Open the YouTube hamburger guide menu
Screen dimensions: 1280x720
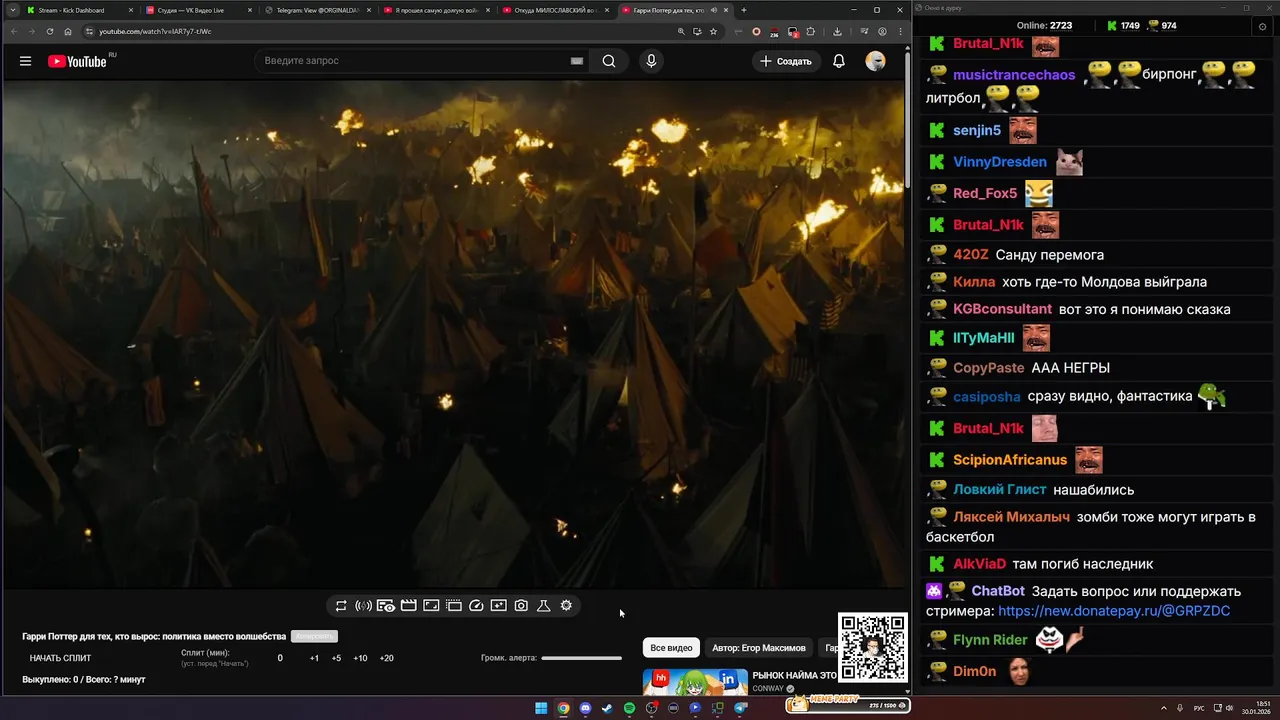pyautogui.click(x=25, y=61)
